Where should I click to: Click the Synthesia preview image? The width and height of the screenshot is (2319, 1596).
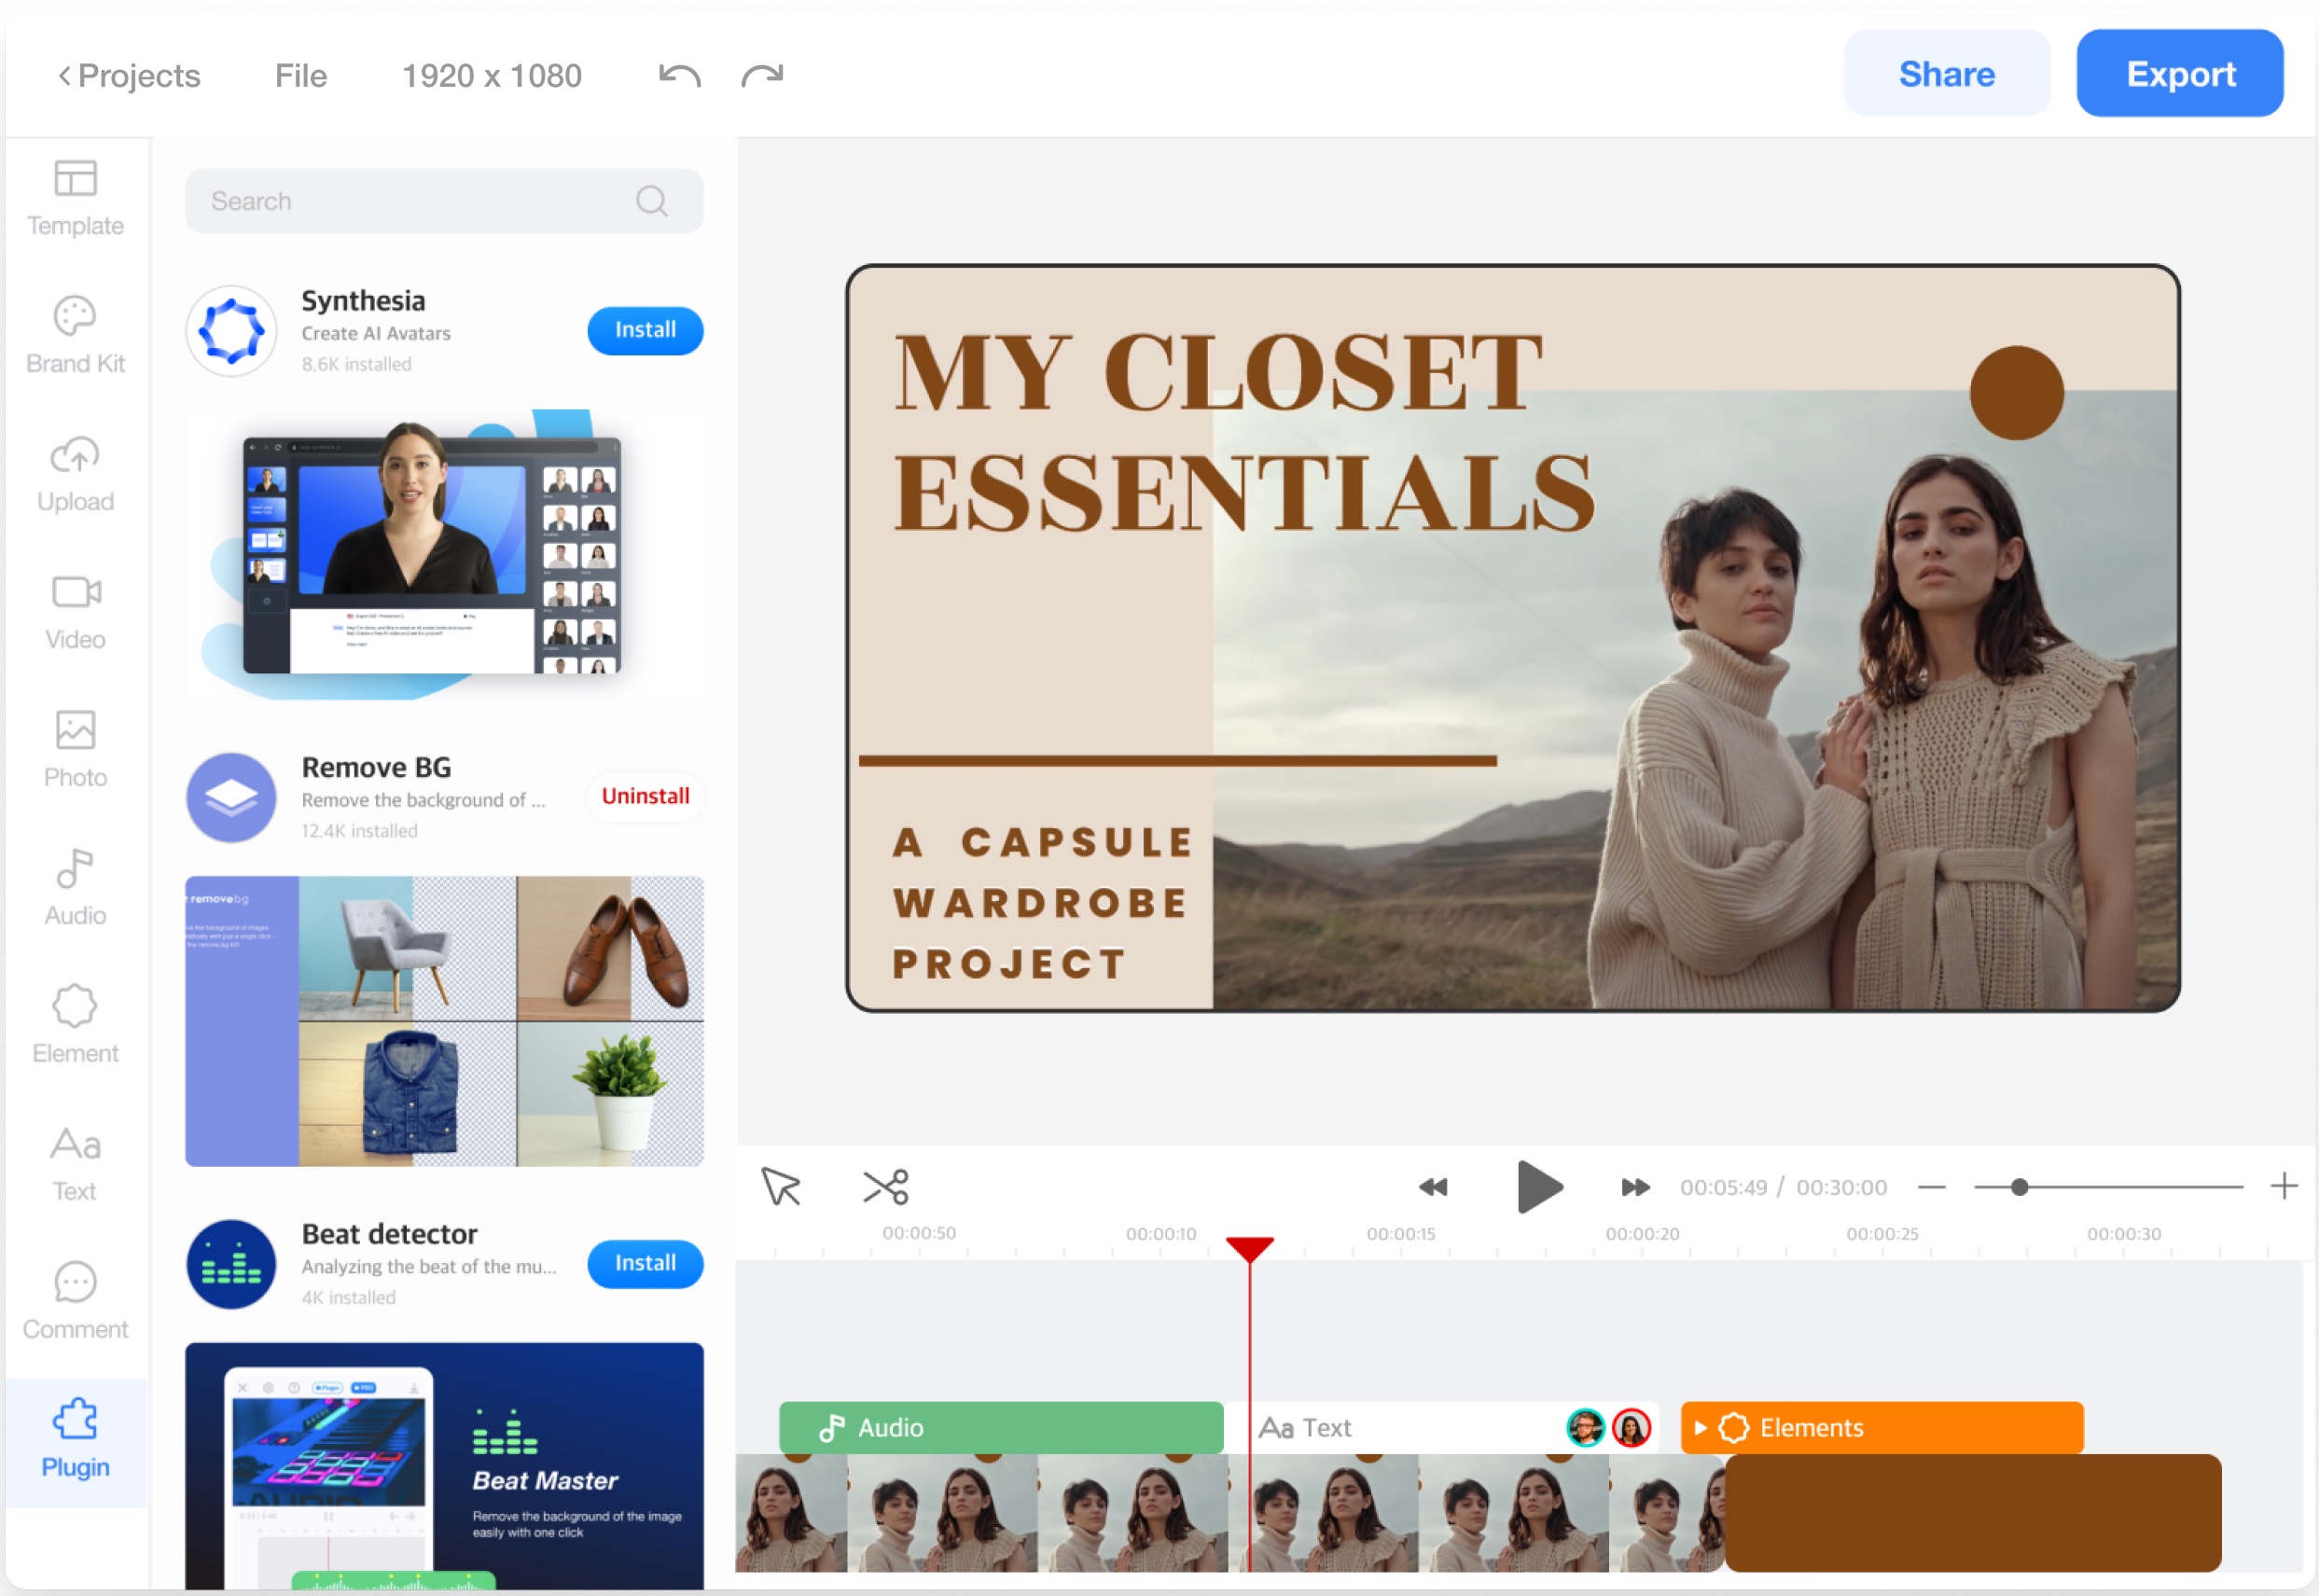[x=444, y=555]
